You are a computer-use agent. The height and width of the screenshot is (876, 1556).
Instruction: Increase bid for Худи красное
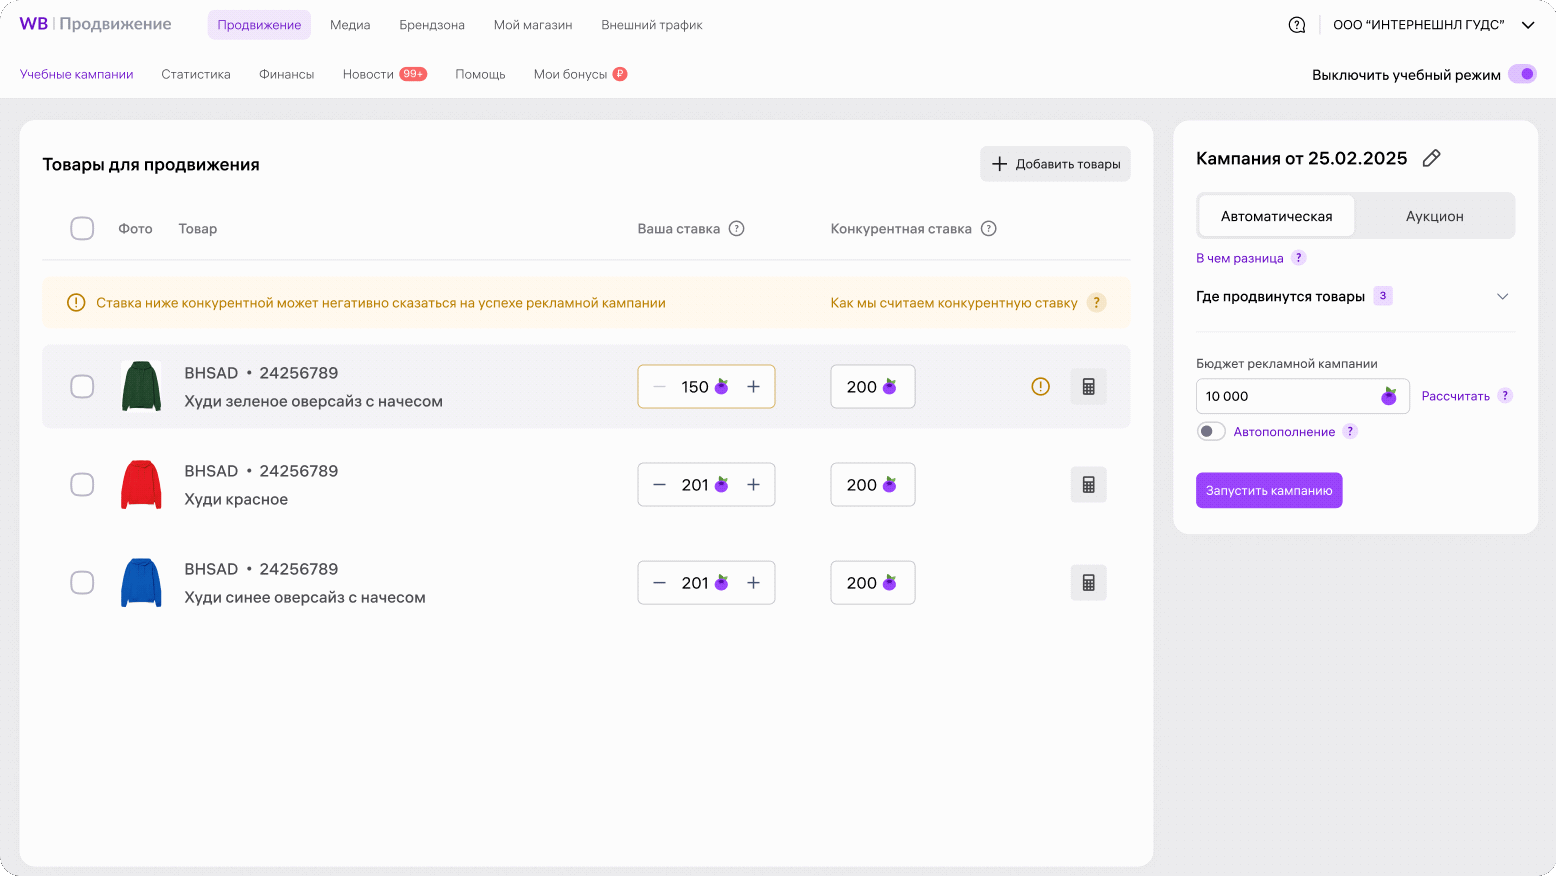tap(754, 485)
